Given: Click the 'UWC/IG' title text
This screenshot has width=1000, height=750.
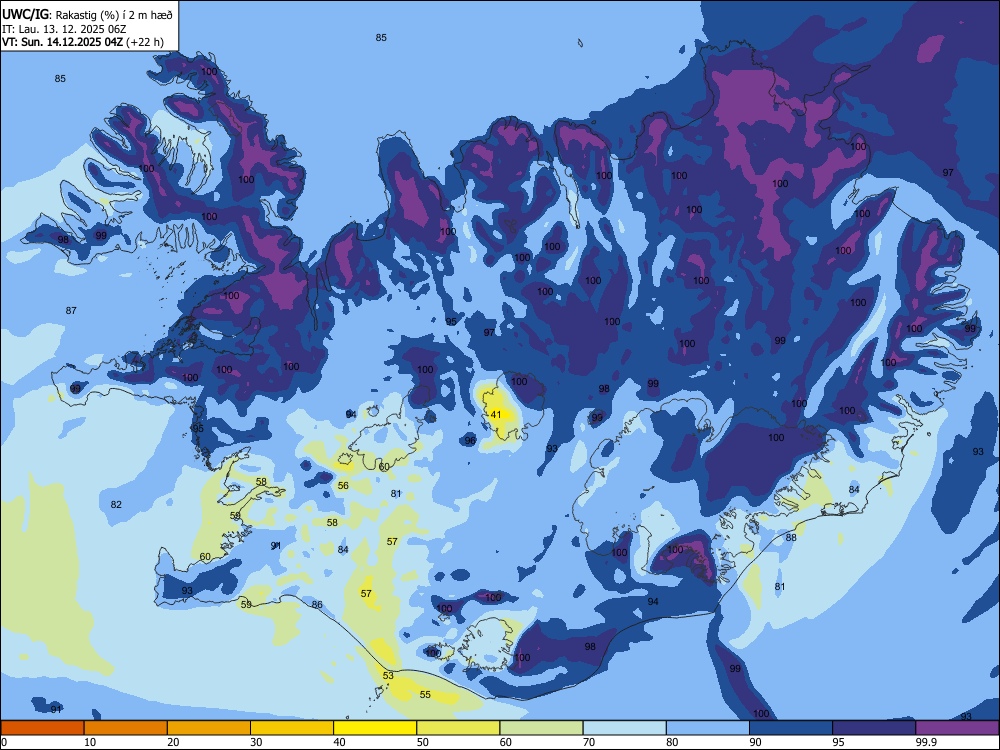Looking at the screenshot, I should pyautogui.click(x=25, y=14).
